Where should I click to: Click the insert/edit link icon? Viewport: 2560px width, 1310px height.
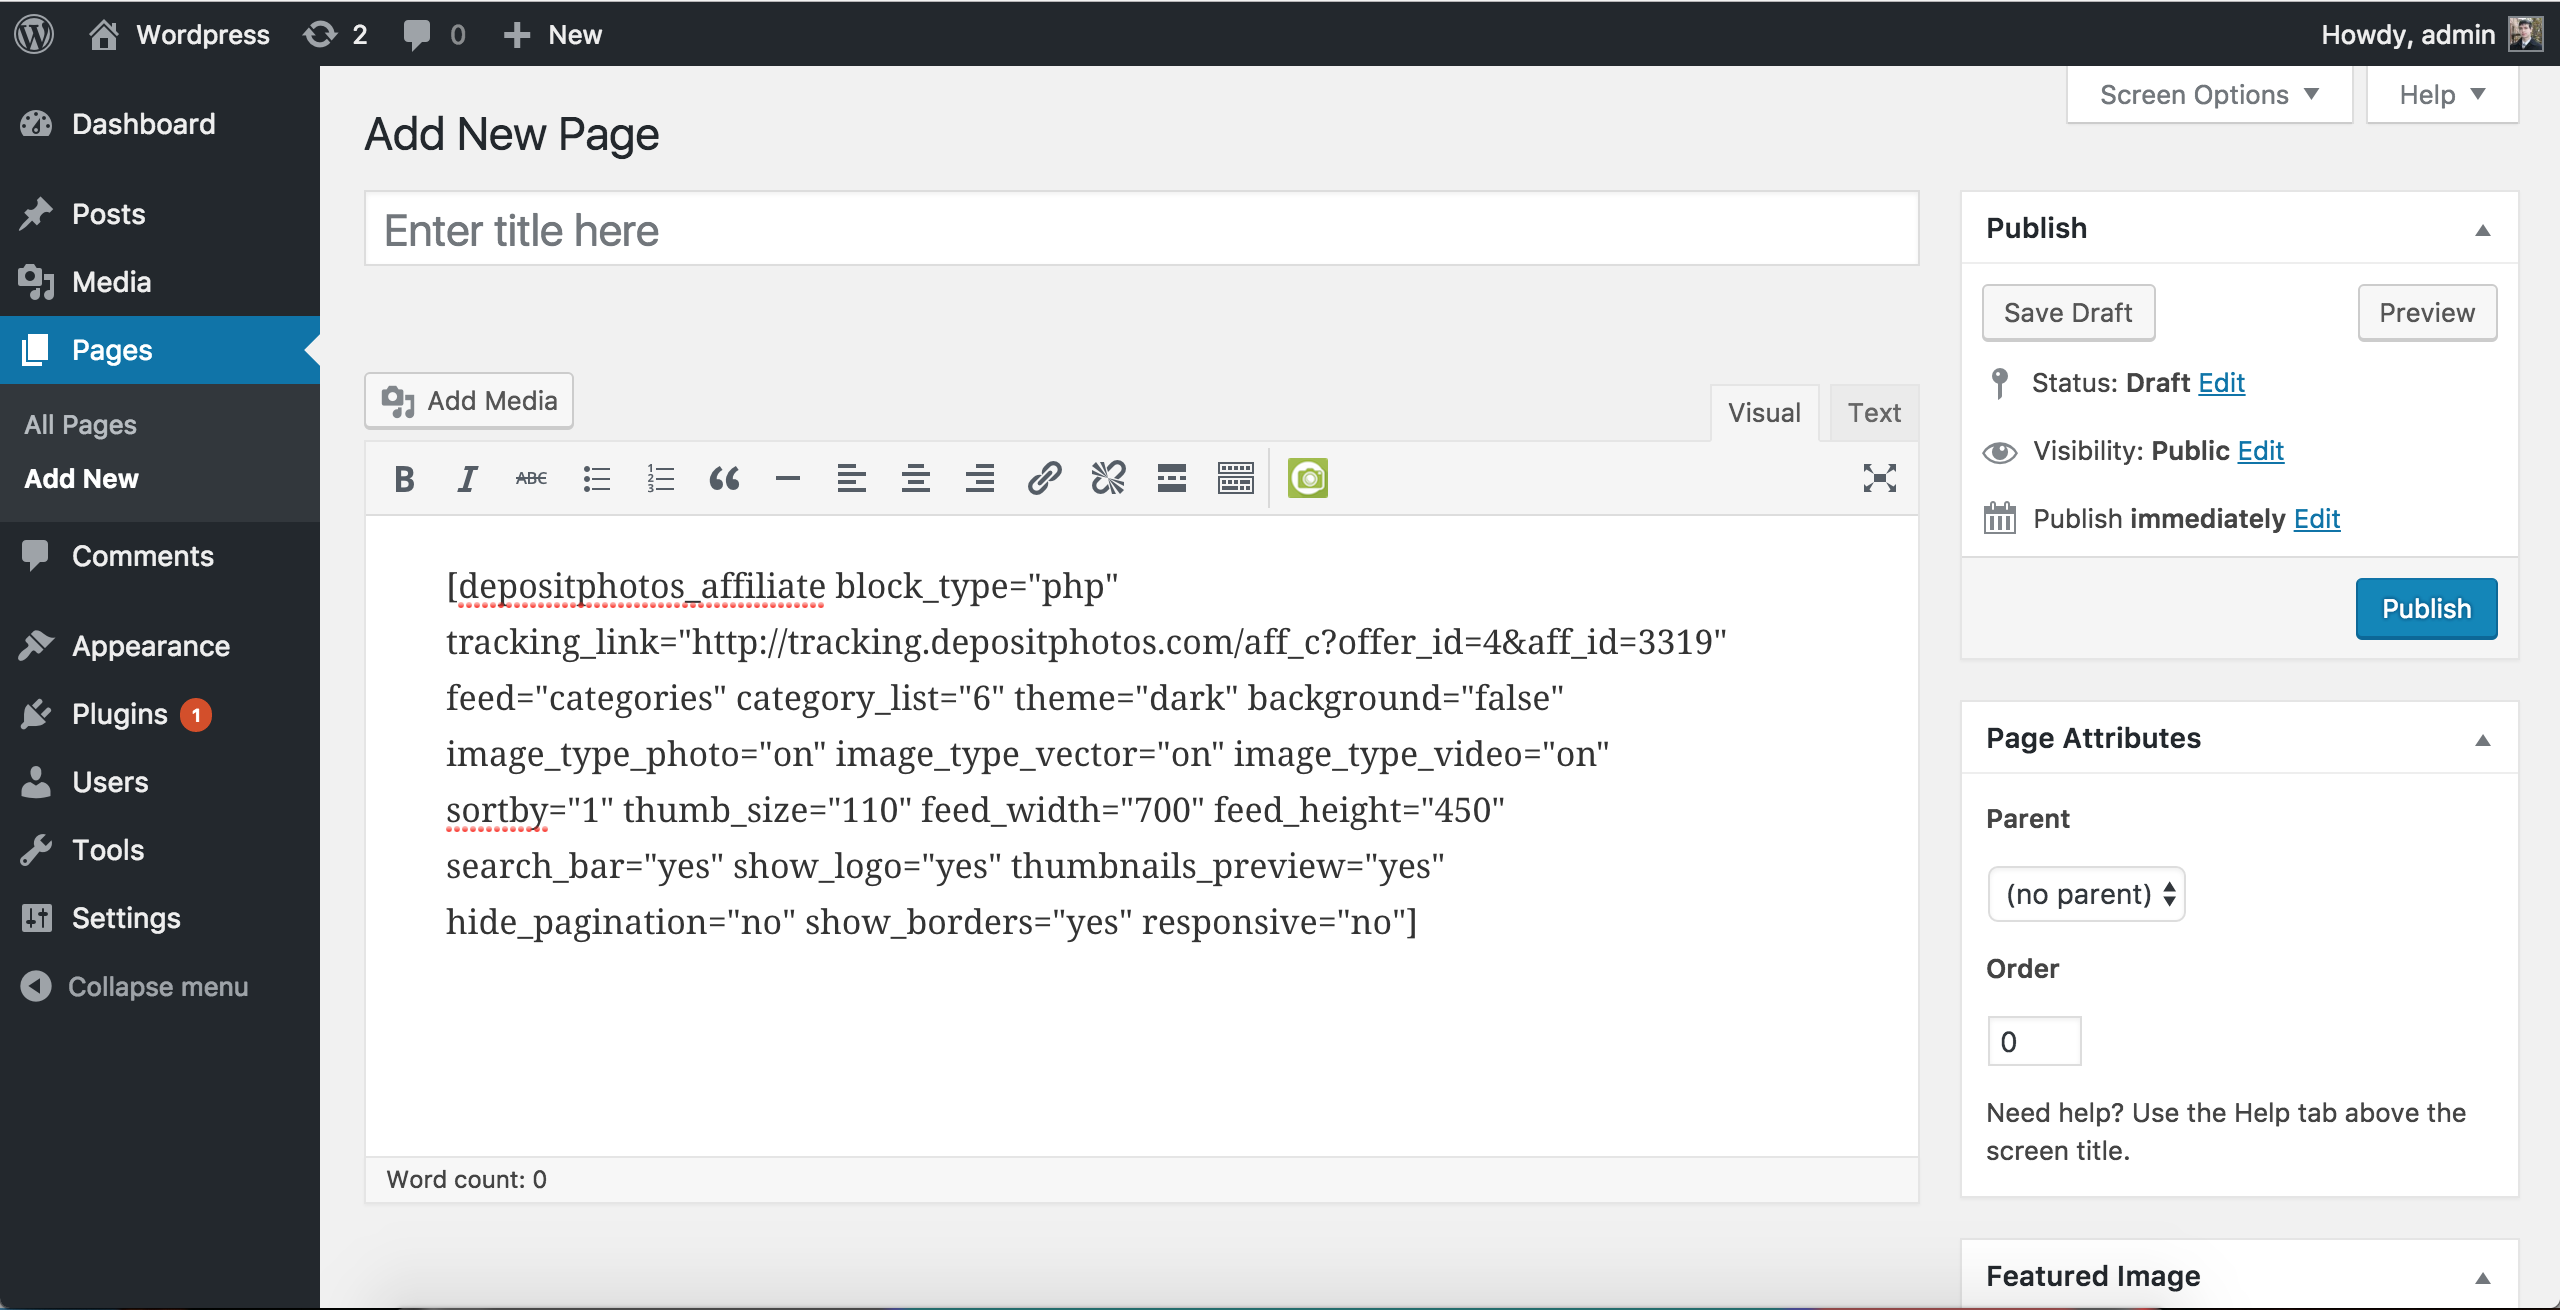tap(1044, 479)
